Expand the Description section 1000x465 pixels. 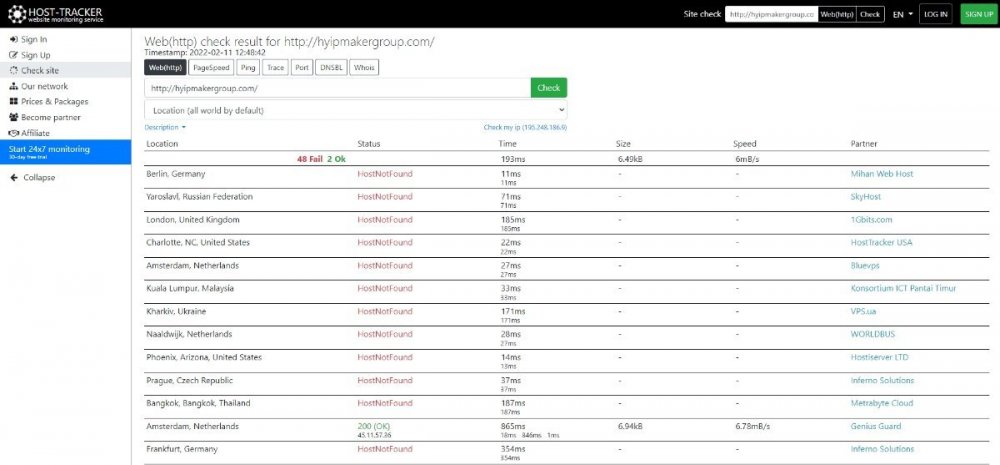click(x=165, y=128)
